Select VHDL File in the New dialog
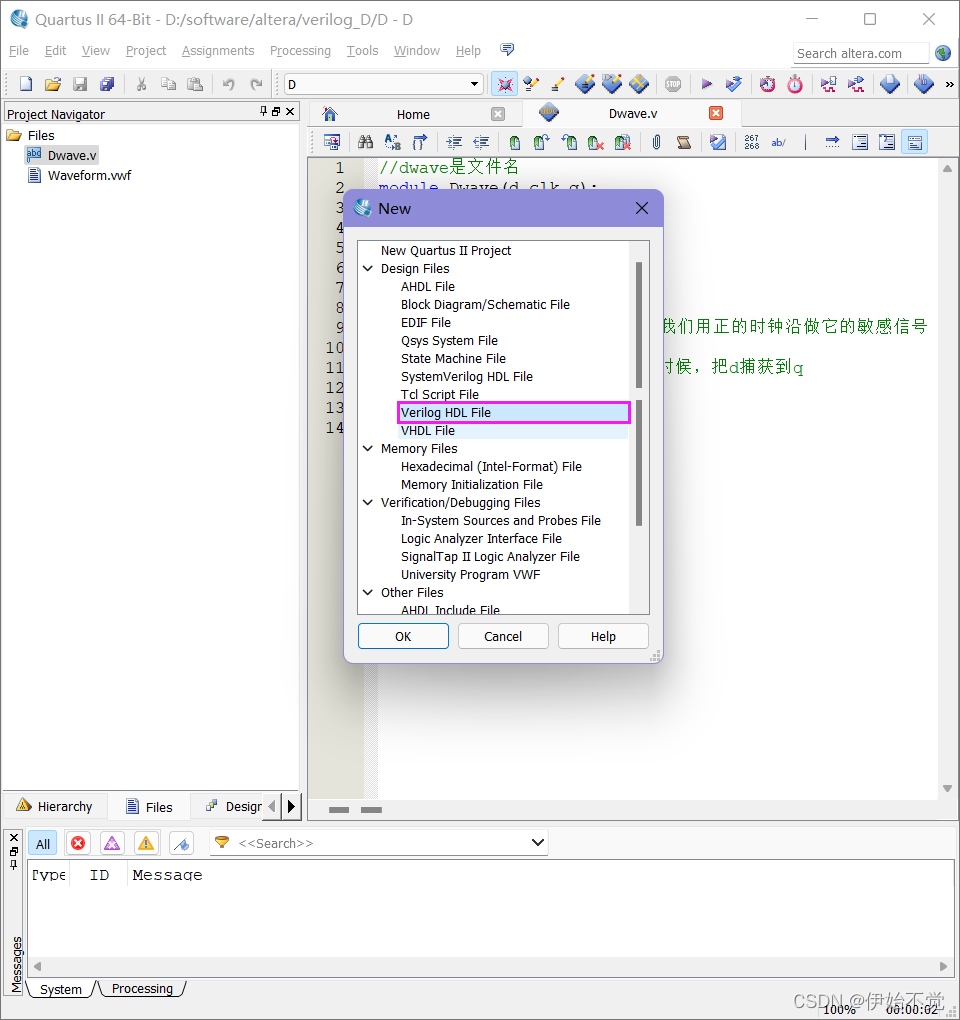The image size is (960, 1020). [x=514, y=431]
